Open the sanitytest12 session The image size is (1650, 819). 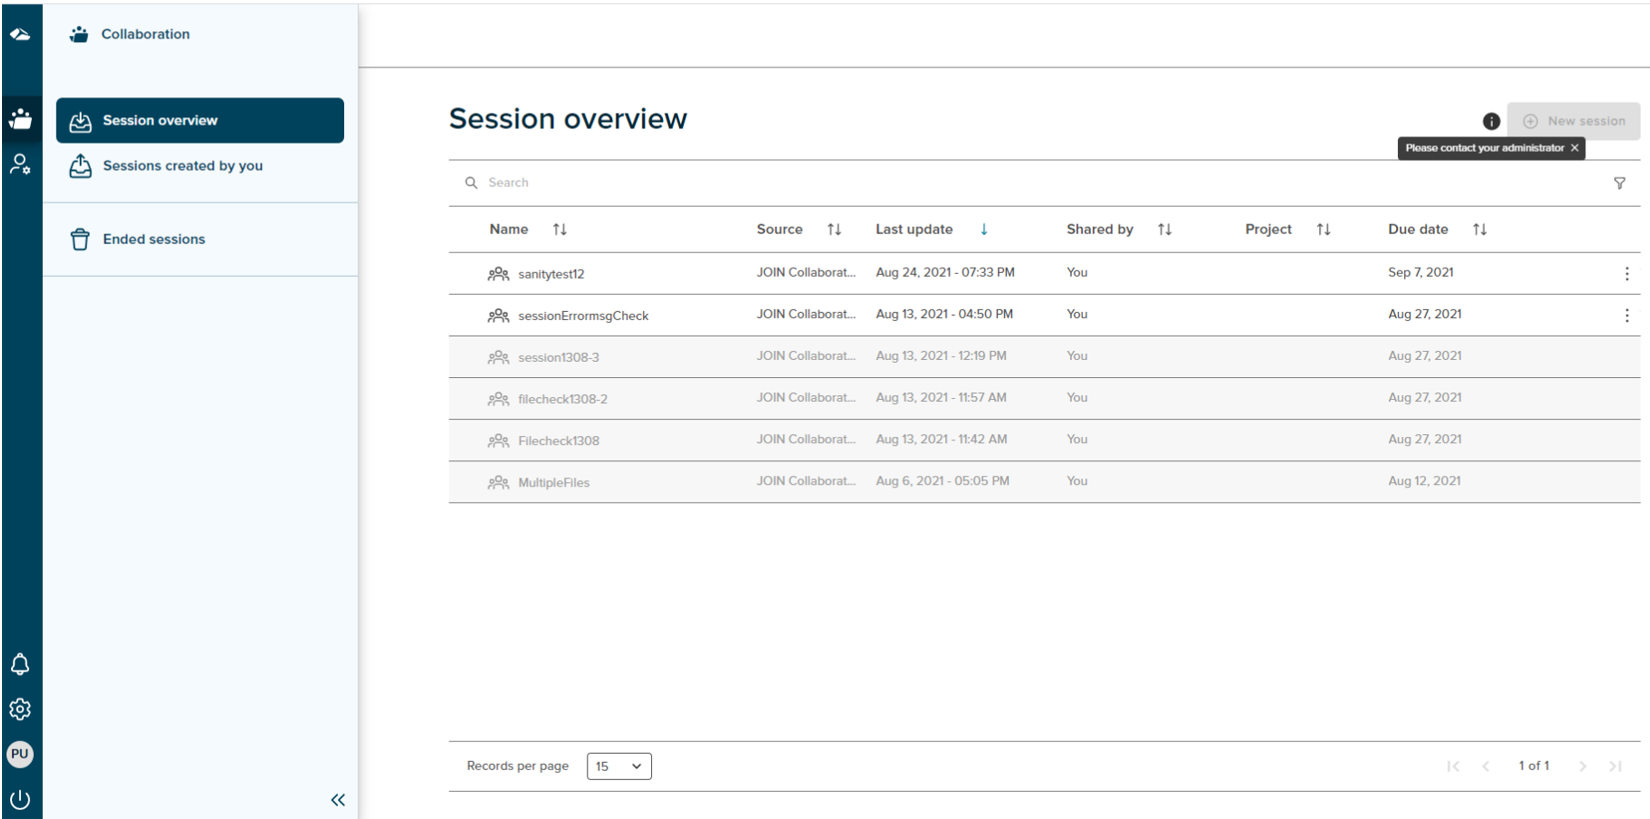coord(551,274)
